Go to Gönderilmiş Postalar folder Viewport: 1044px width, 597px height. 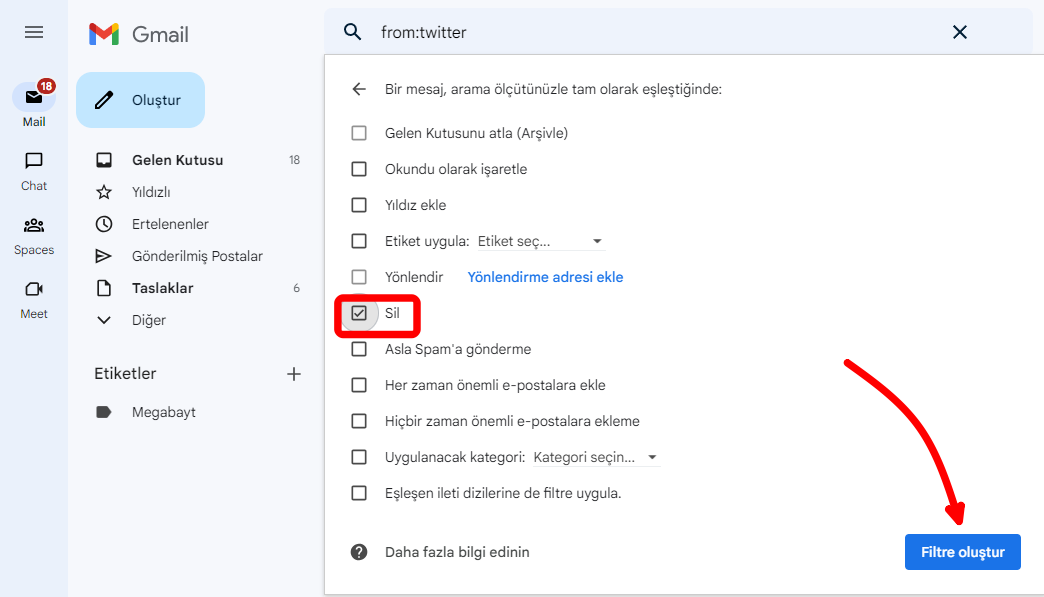197,256
